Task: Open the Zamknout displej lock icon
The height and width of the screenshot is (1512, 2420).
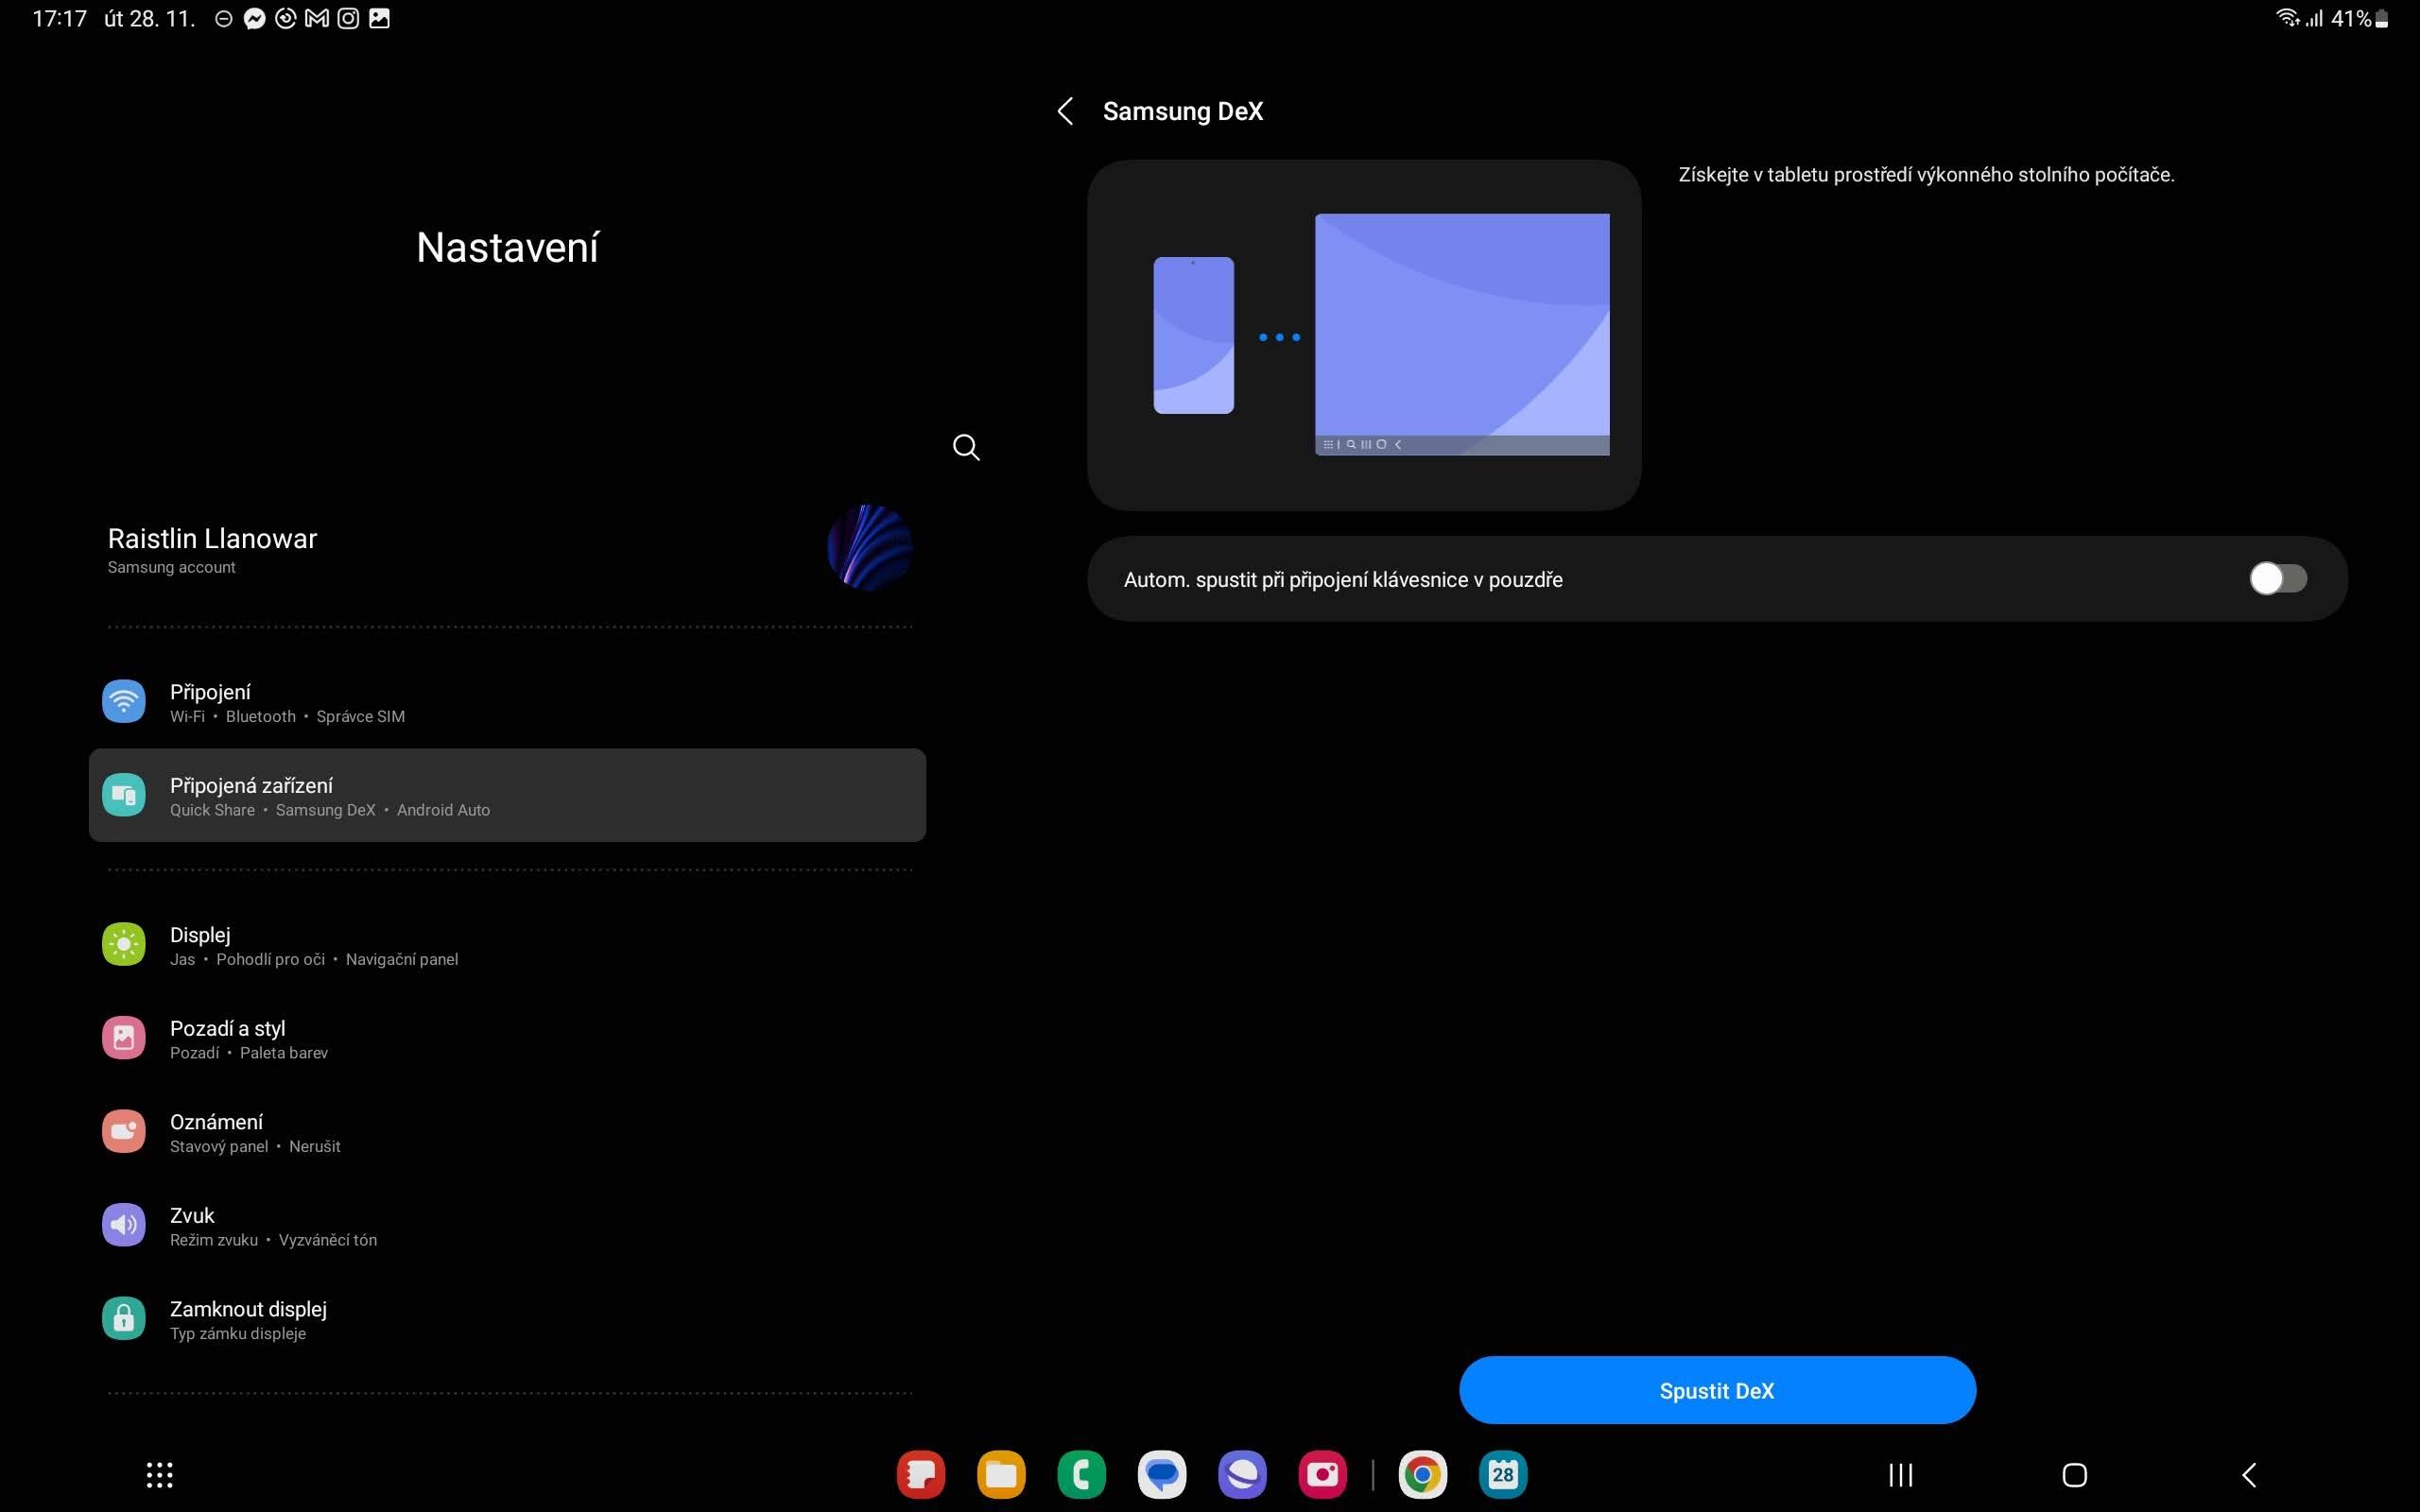Action: click(124, 1318)
